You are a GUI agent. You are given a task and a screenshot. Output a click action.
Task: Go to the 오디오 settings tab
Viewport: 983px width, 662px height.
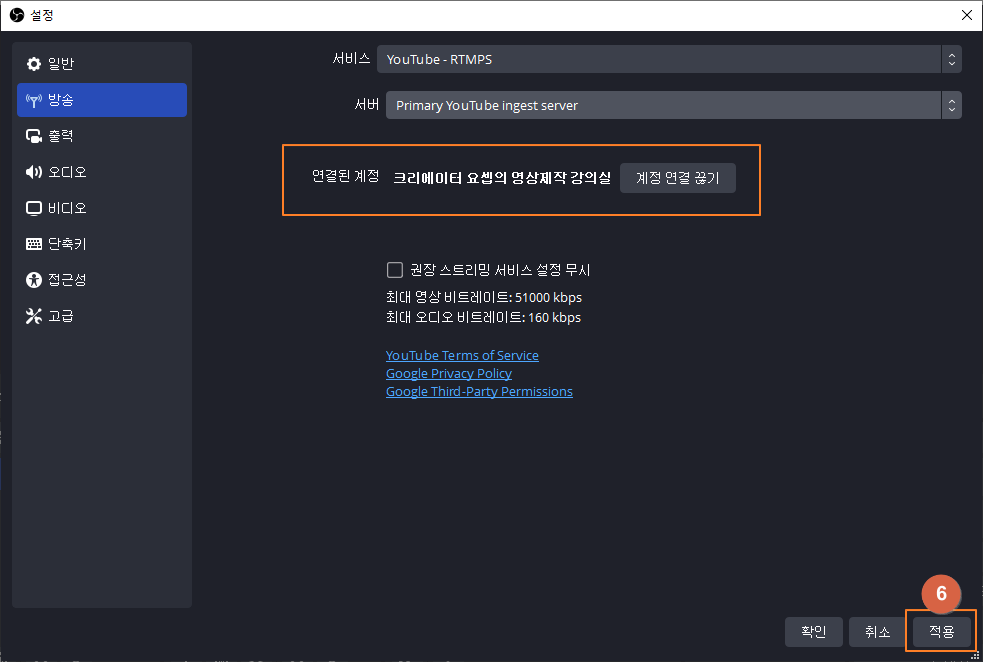click(102, 172)
